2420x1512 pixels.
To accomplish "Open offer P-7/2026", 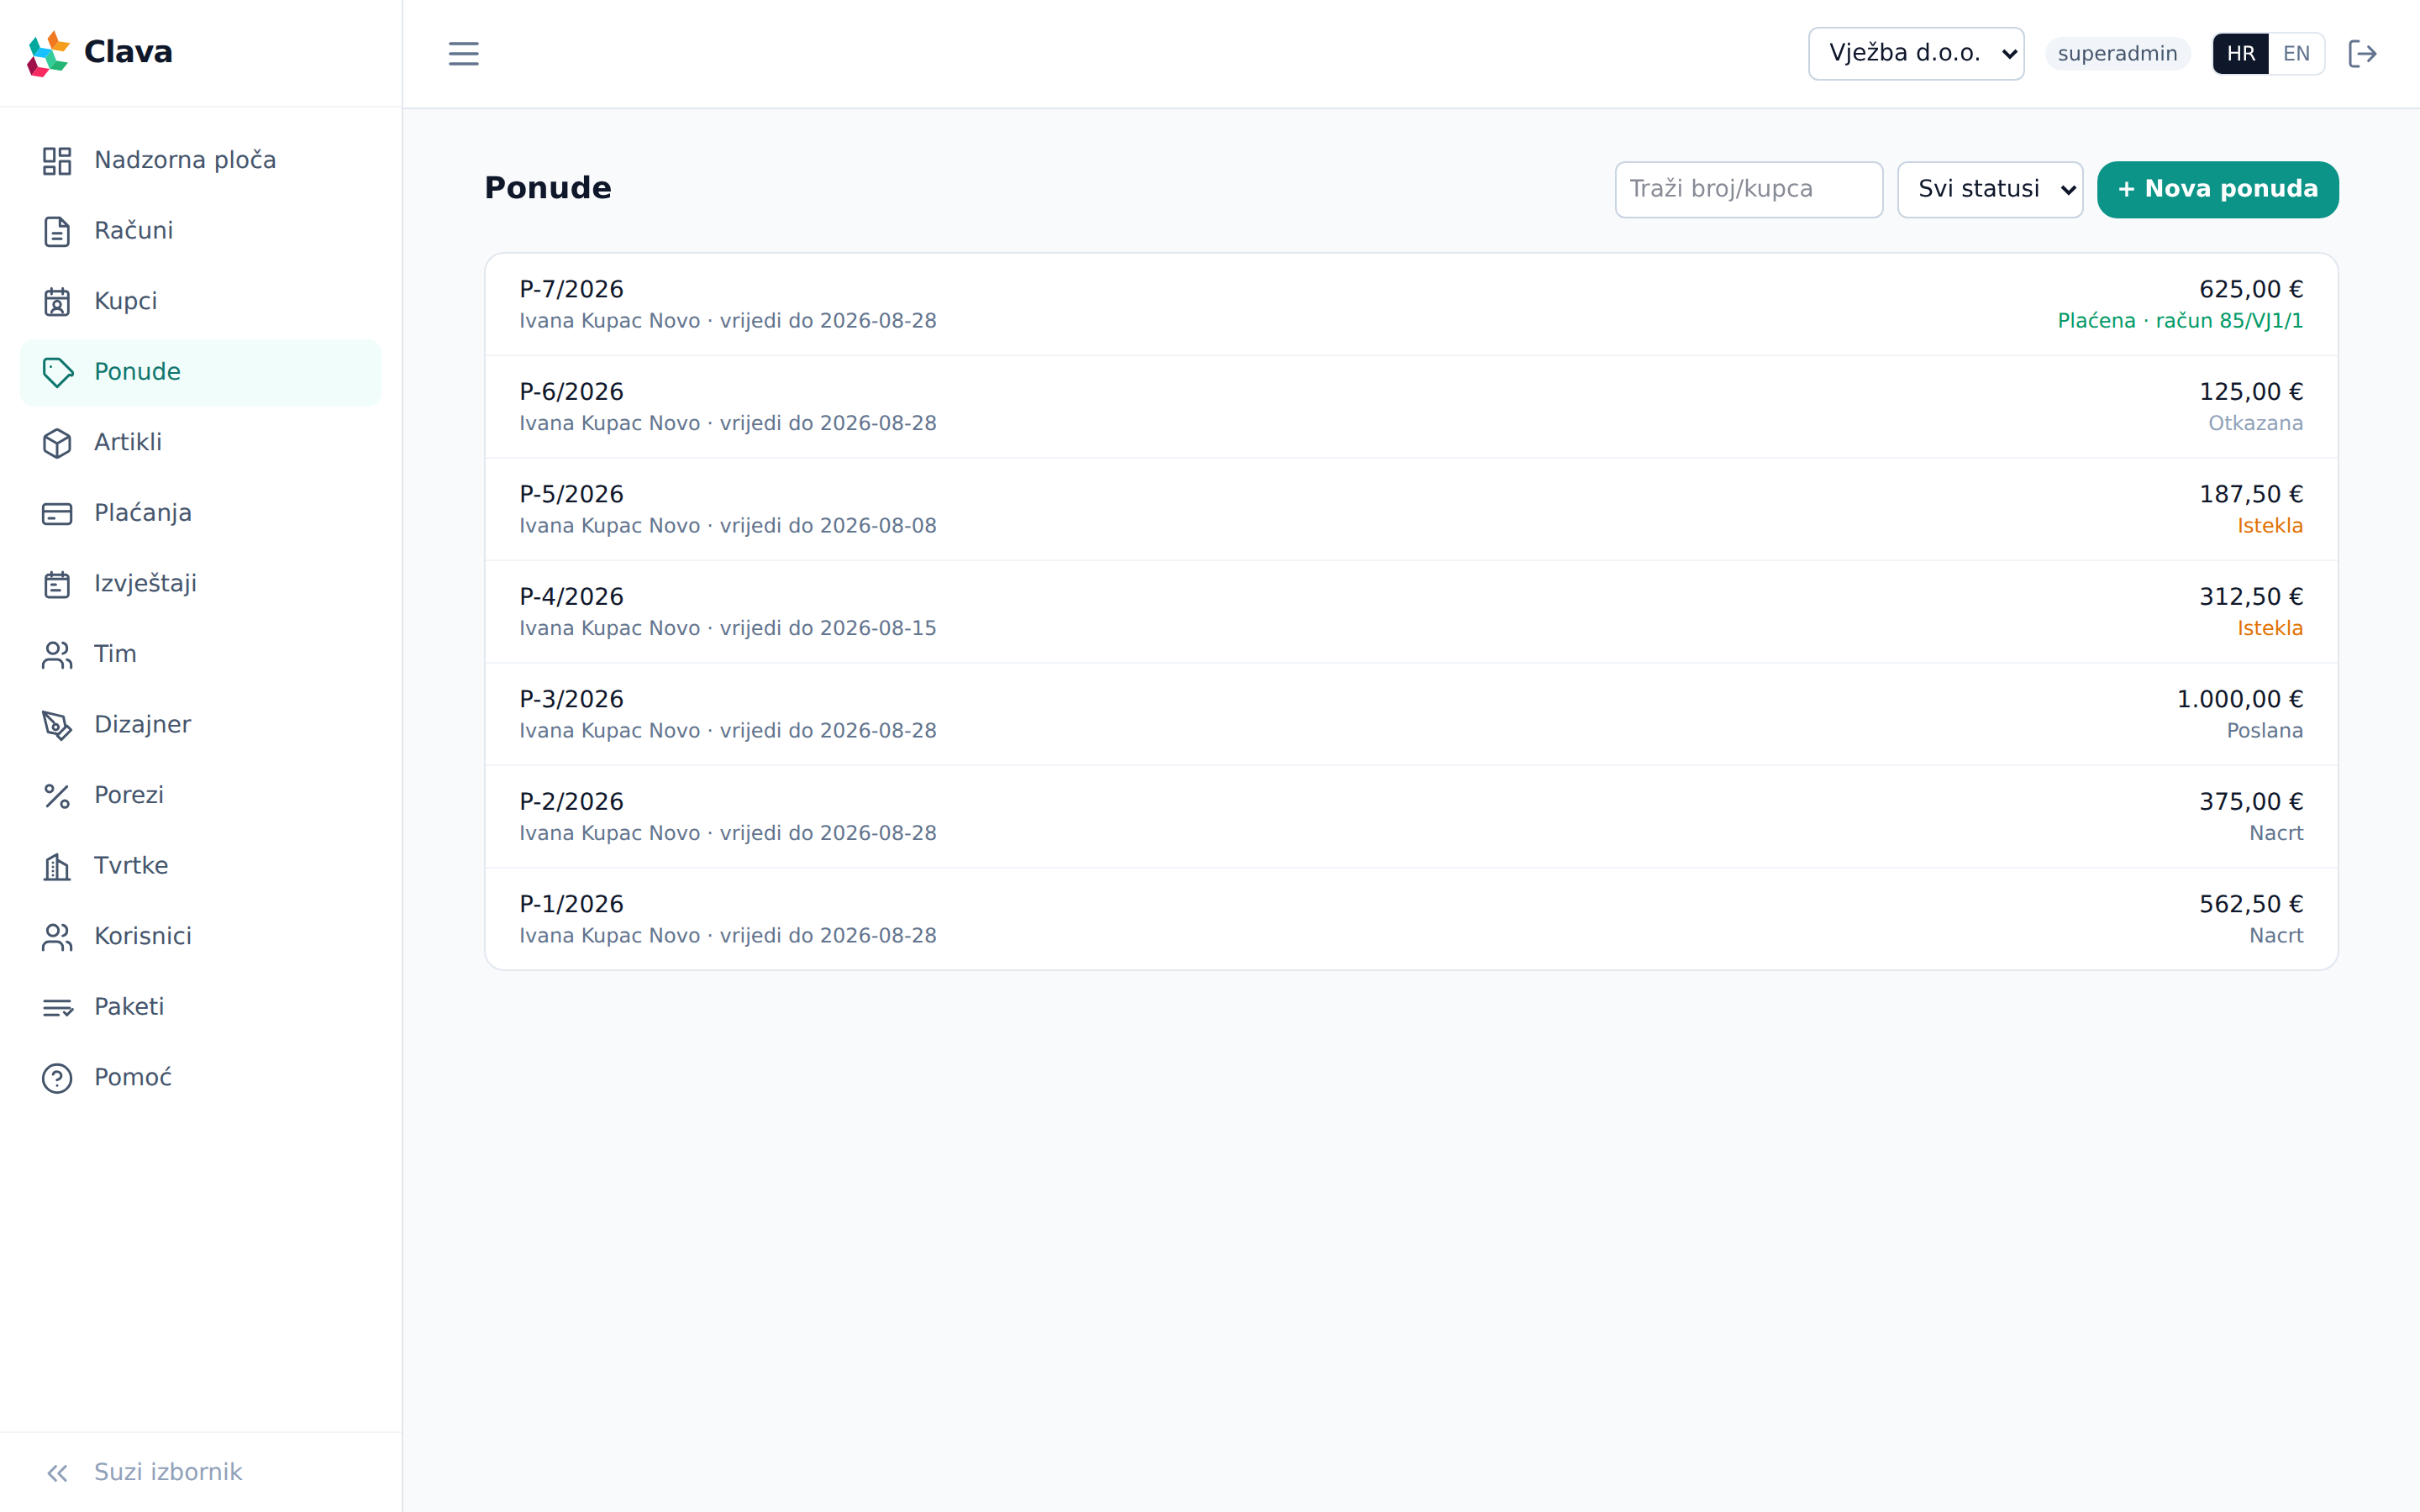I will click(x=1411, y=304).
